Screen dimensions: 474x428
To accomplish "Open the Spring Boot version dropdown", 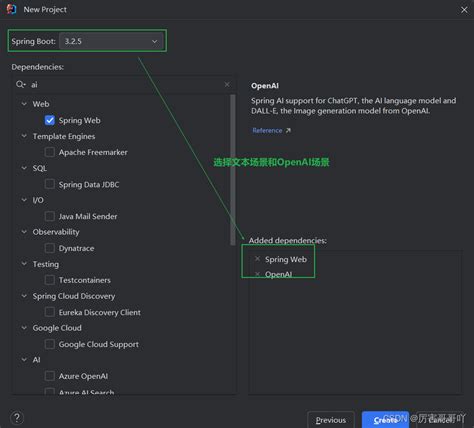I will coord(111,41).
